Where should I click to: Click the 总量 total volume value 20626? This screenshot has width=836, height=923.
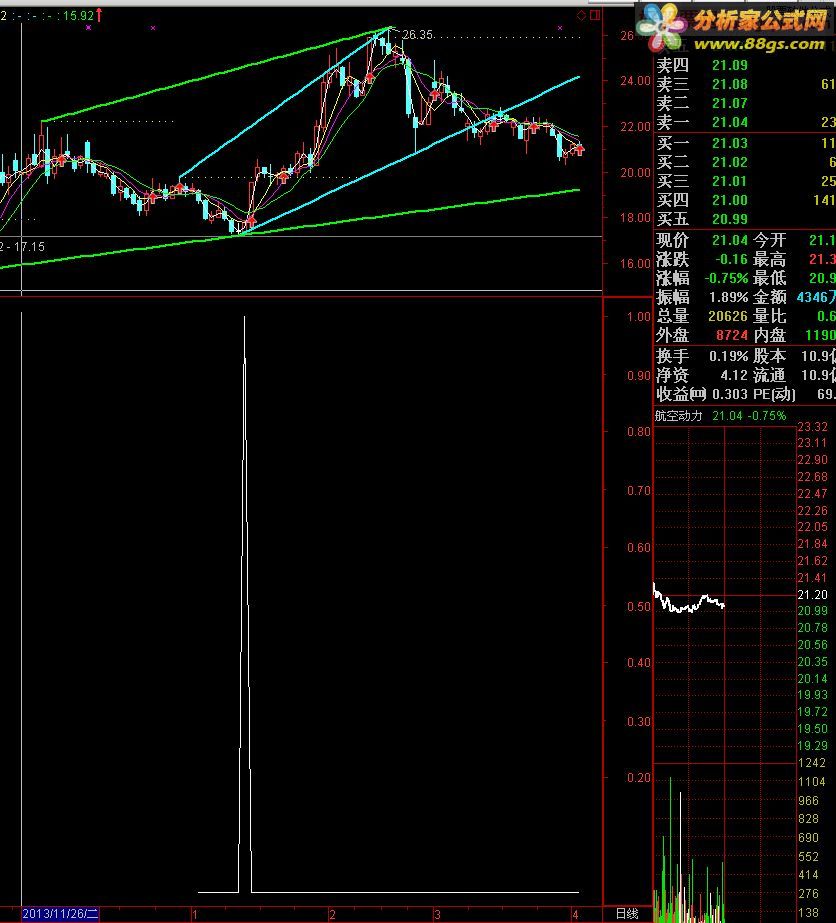tap(728, 316)
